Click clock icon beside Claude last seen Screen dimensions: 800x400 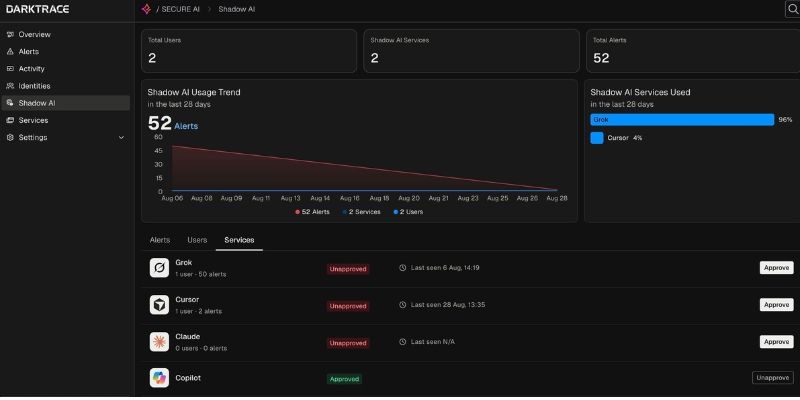pyautogui.click(x=403, y=342)
